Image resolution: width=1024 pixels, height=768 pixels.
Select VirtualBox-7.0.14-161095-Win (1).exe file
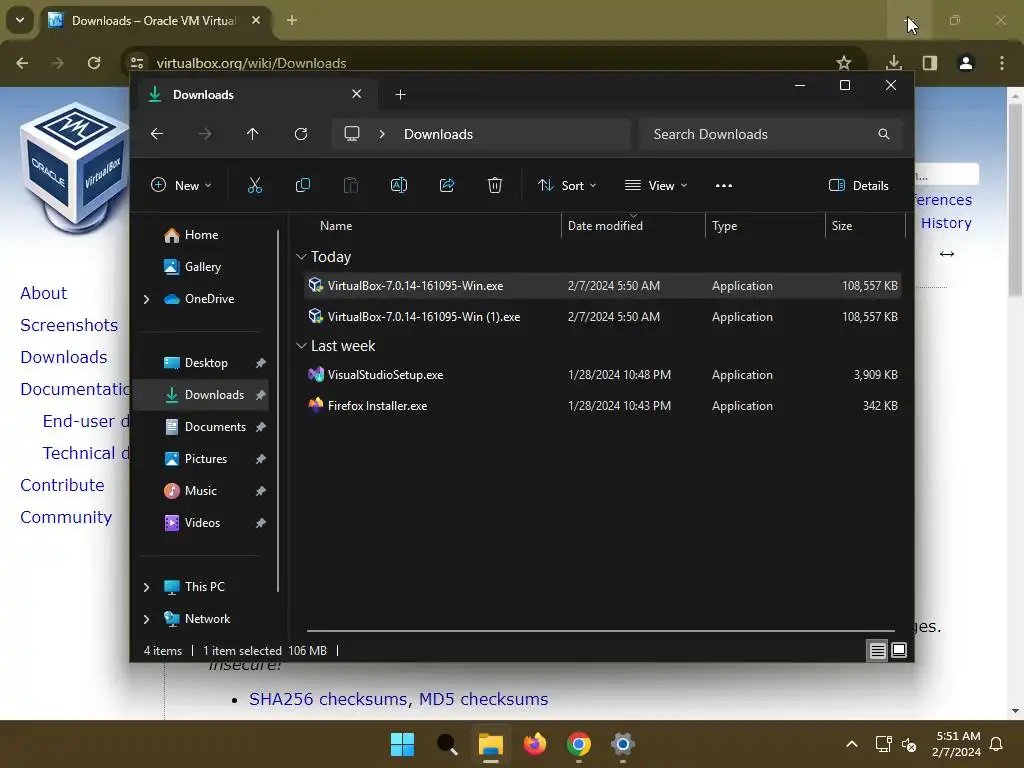point(602,317)
